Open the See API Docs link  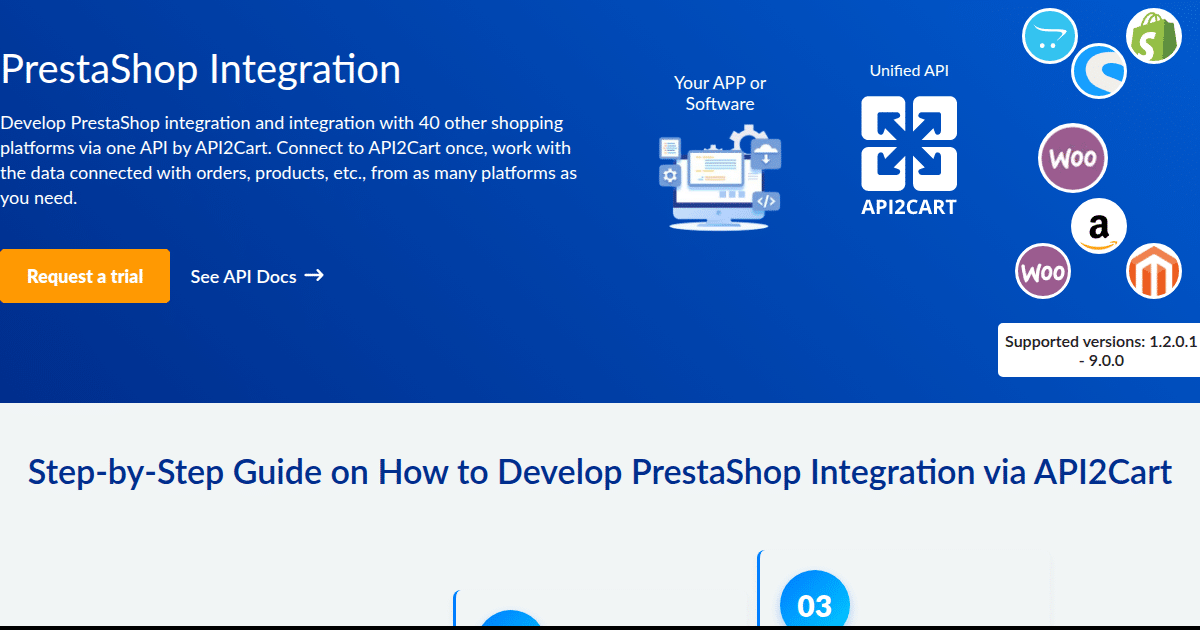257,277
